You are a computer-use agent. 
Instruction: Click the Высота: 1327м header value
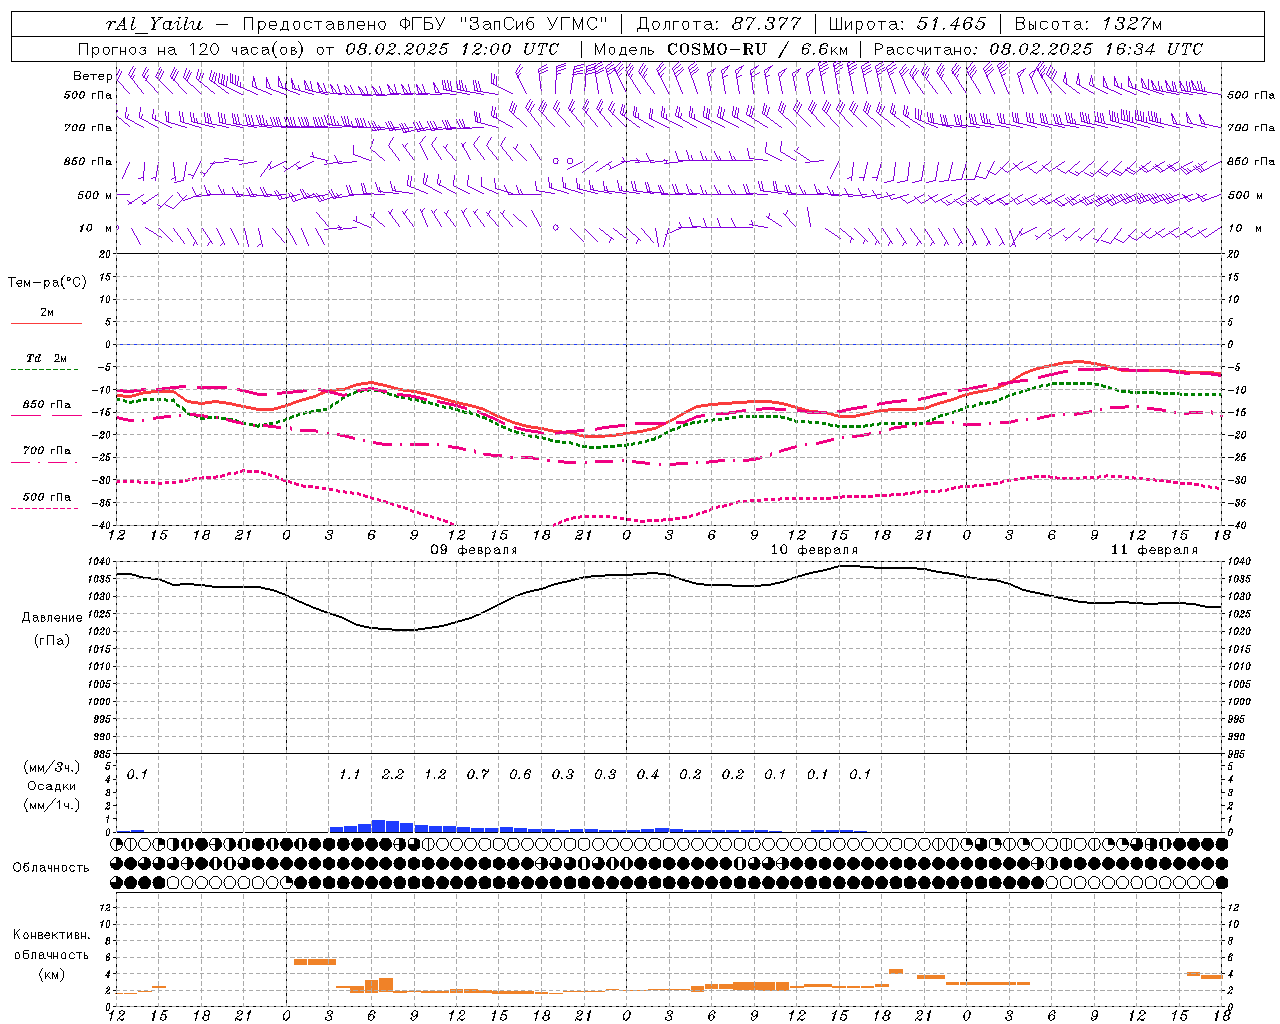tap(1089, 24)
